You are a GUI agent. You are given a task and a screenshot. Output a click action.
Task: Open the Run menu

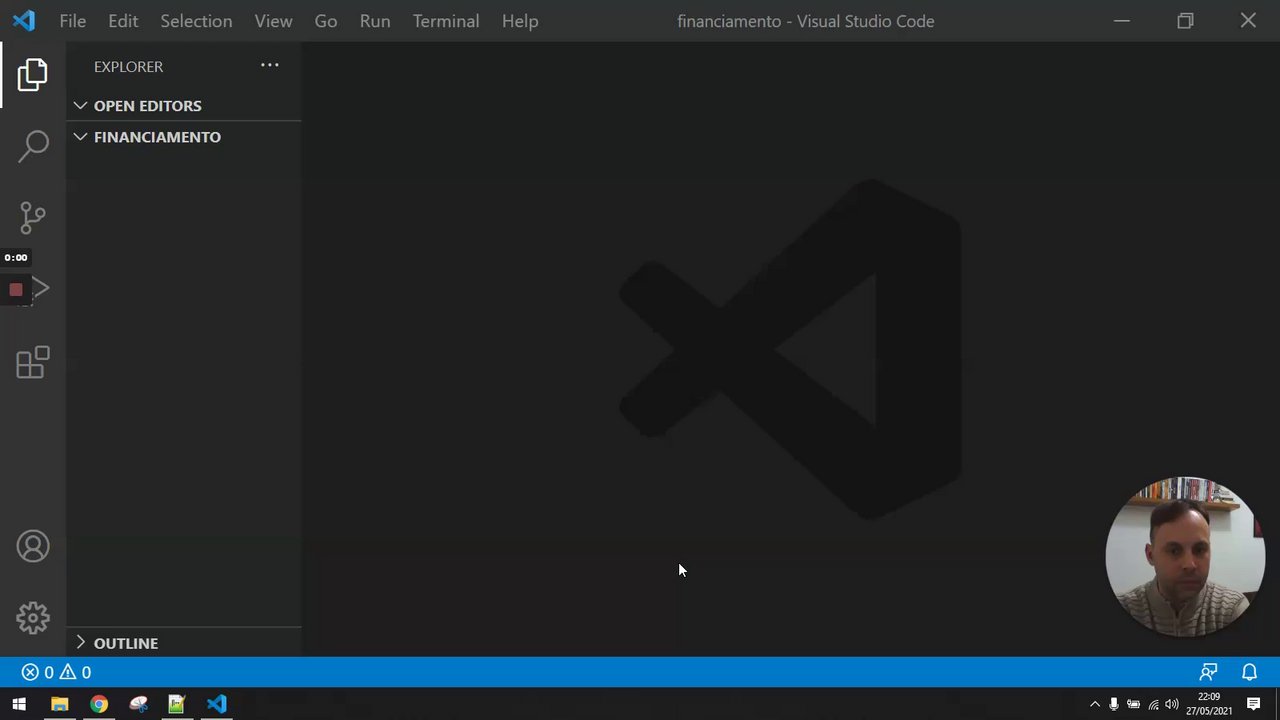(375, 21)
